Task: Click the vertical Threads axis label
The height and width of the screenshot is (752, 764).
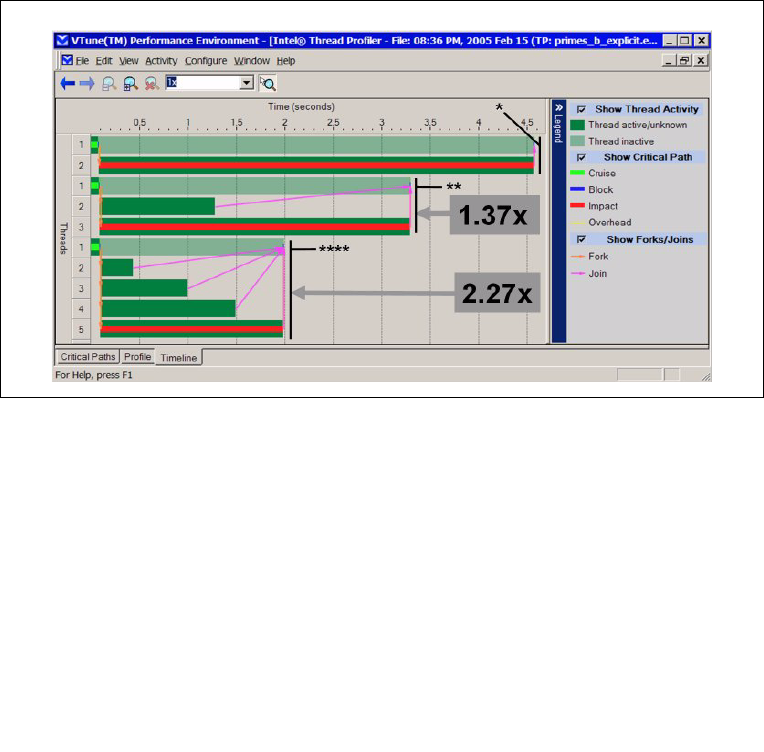Action: tap(63, 238)
